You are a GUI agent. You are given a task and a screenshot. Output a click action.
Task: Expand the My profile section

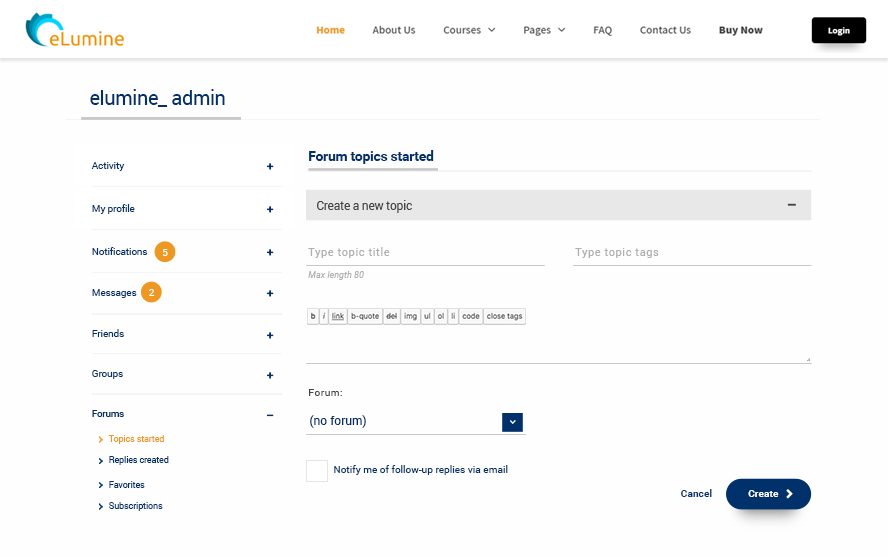[x=270, y=209]
